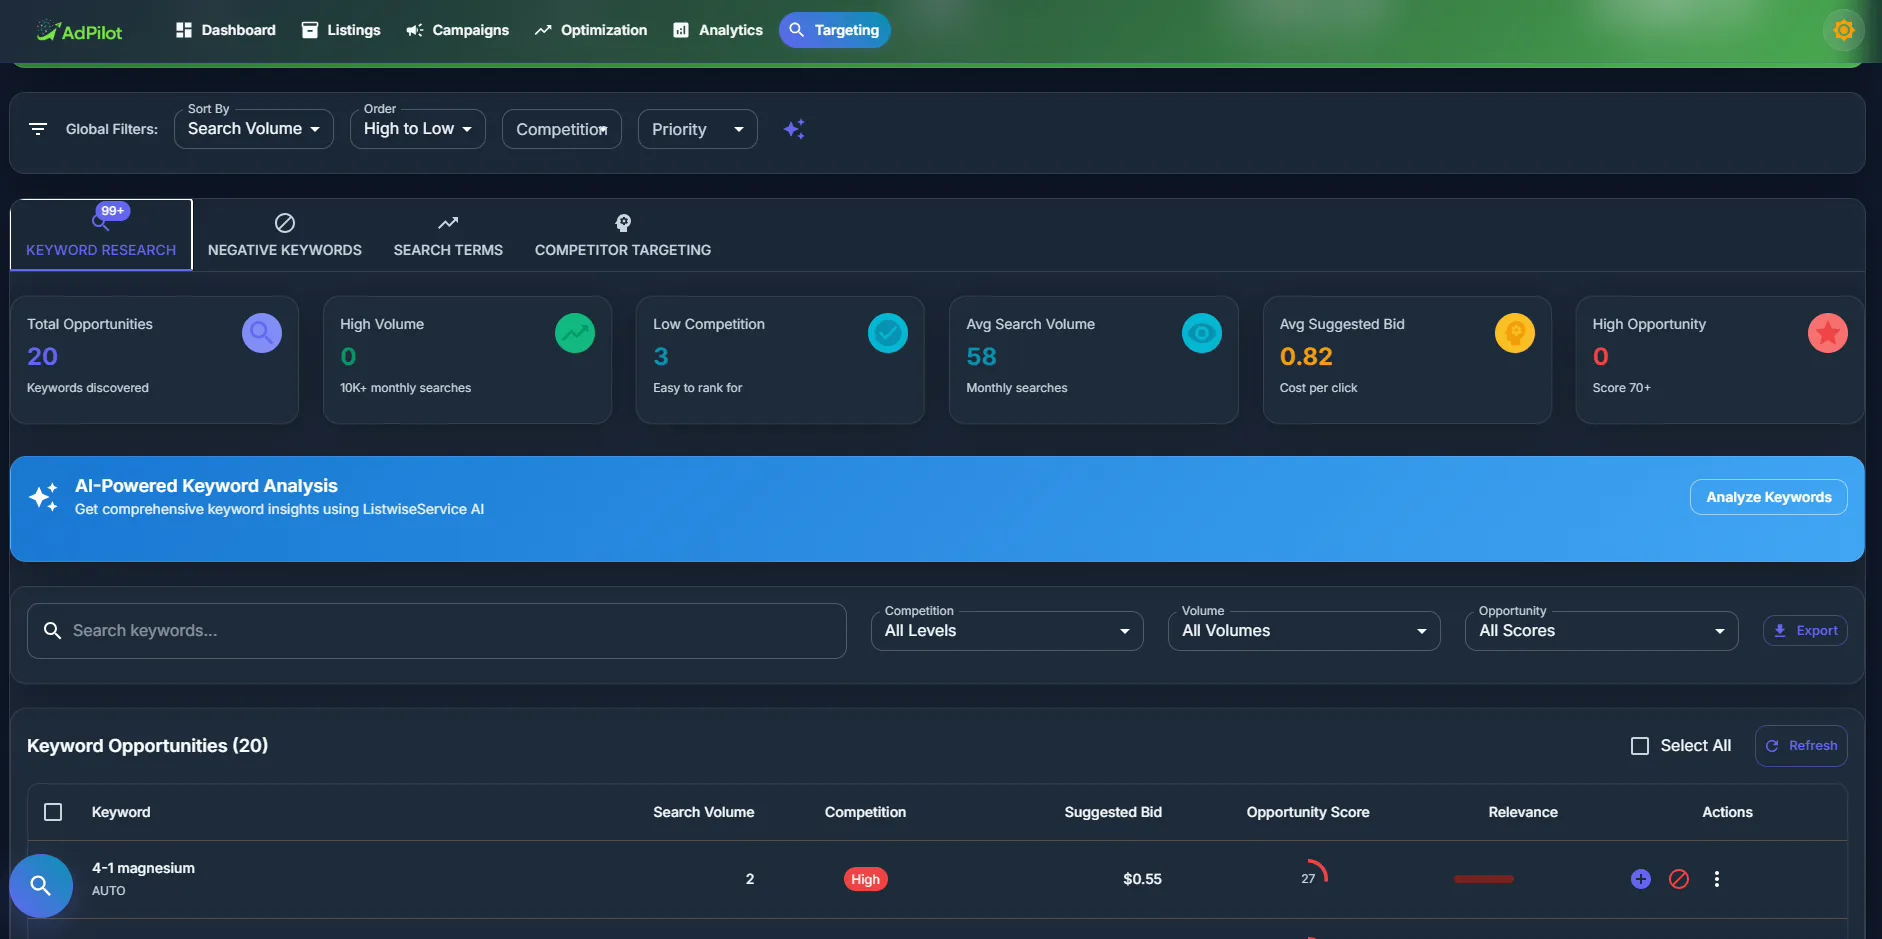The height and width of the screenshot is (939, 1882).
Task: Click the High Opportunity star icon
Action: (1828, 333)
